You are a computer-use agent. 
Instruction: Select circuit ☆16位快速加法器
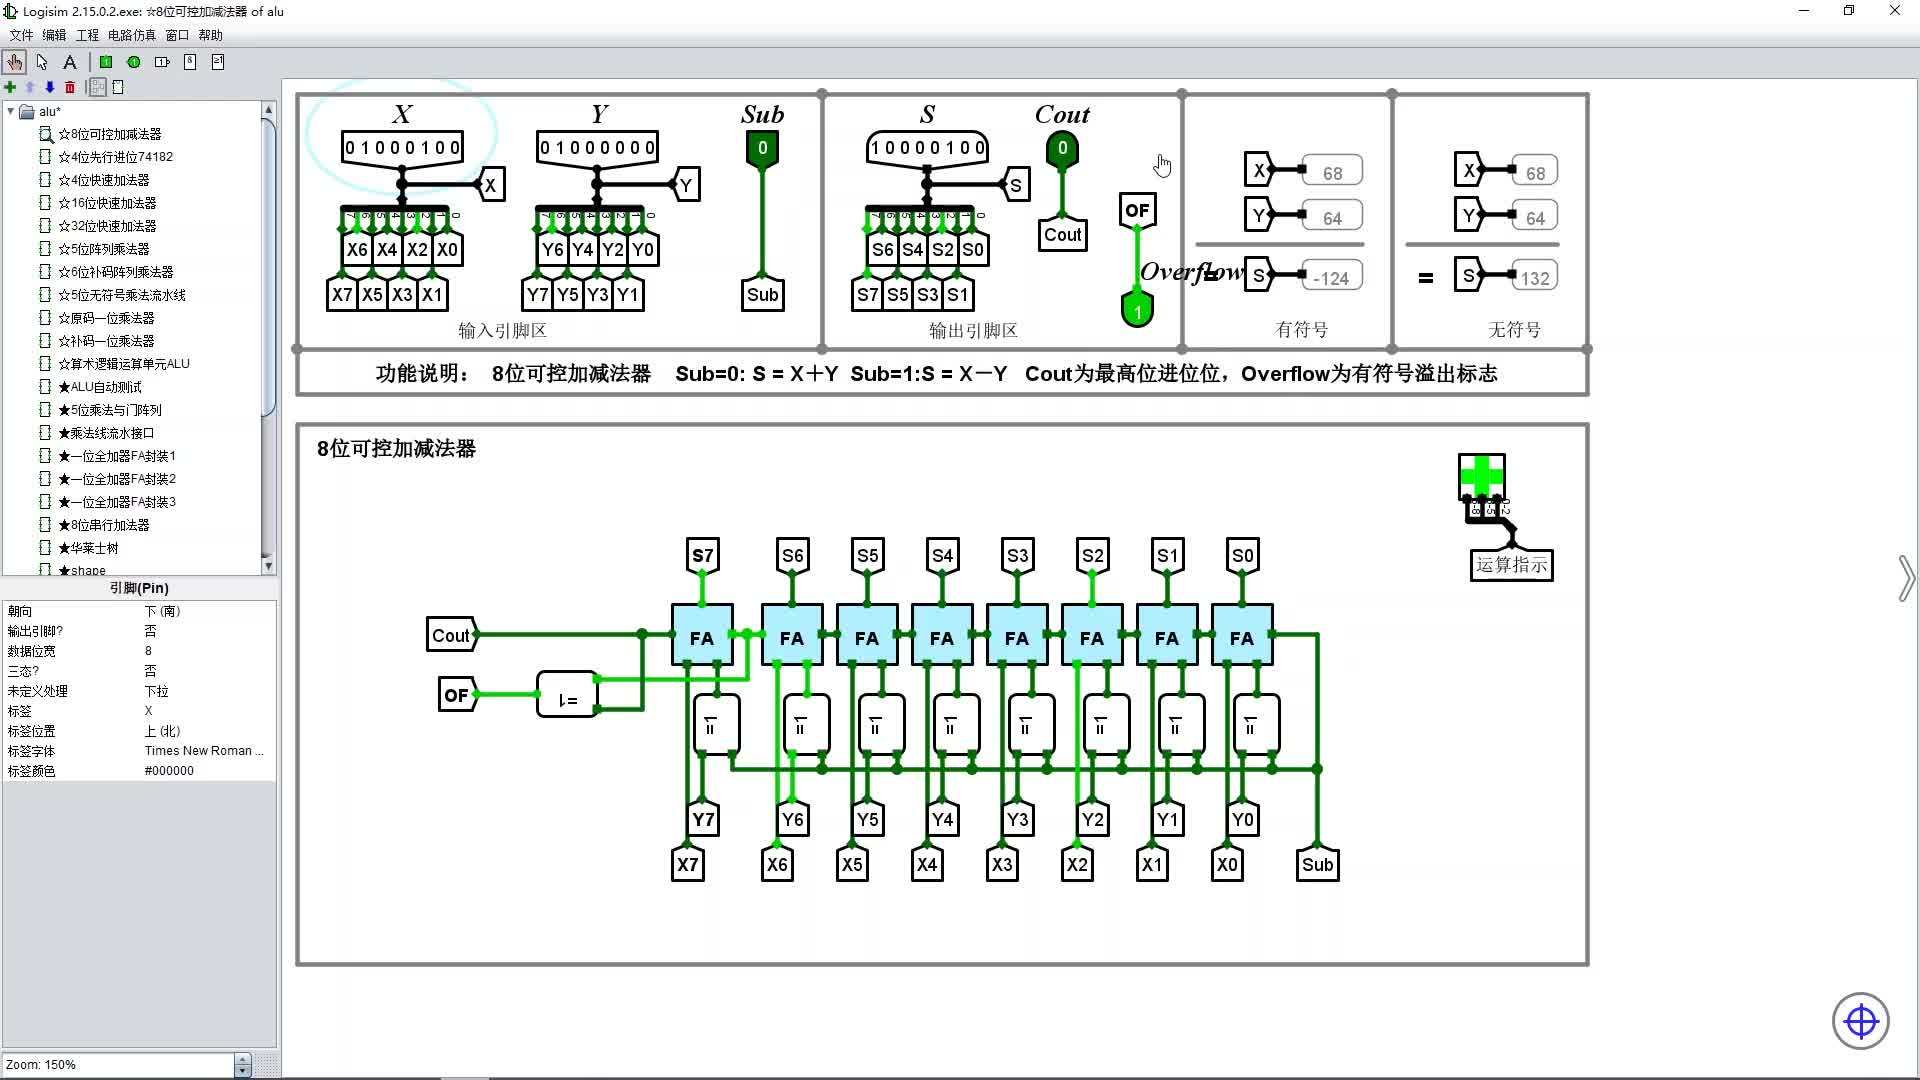(x=107, y=203)
